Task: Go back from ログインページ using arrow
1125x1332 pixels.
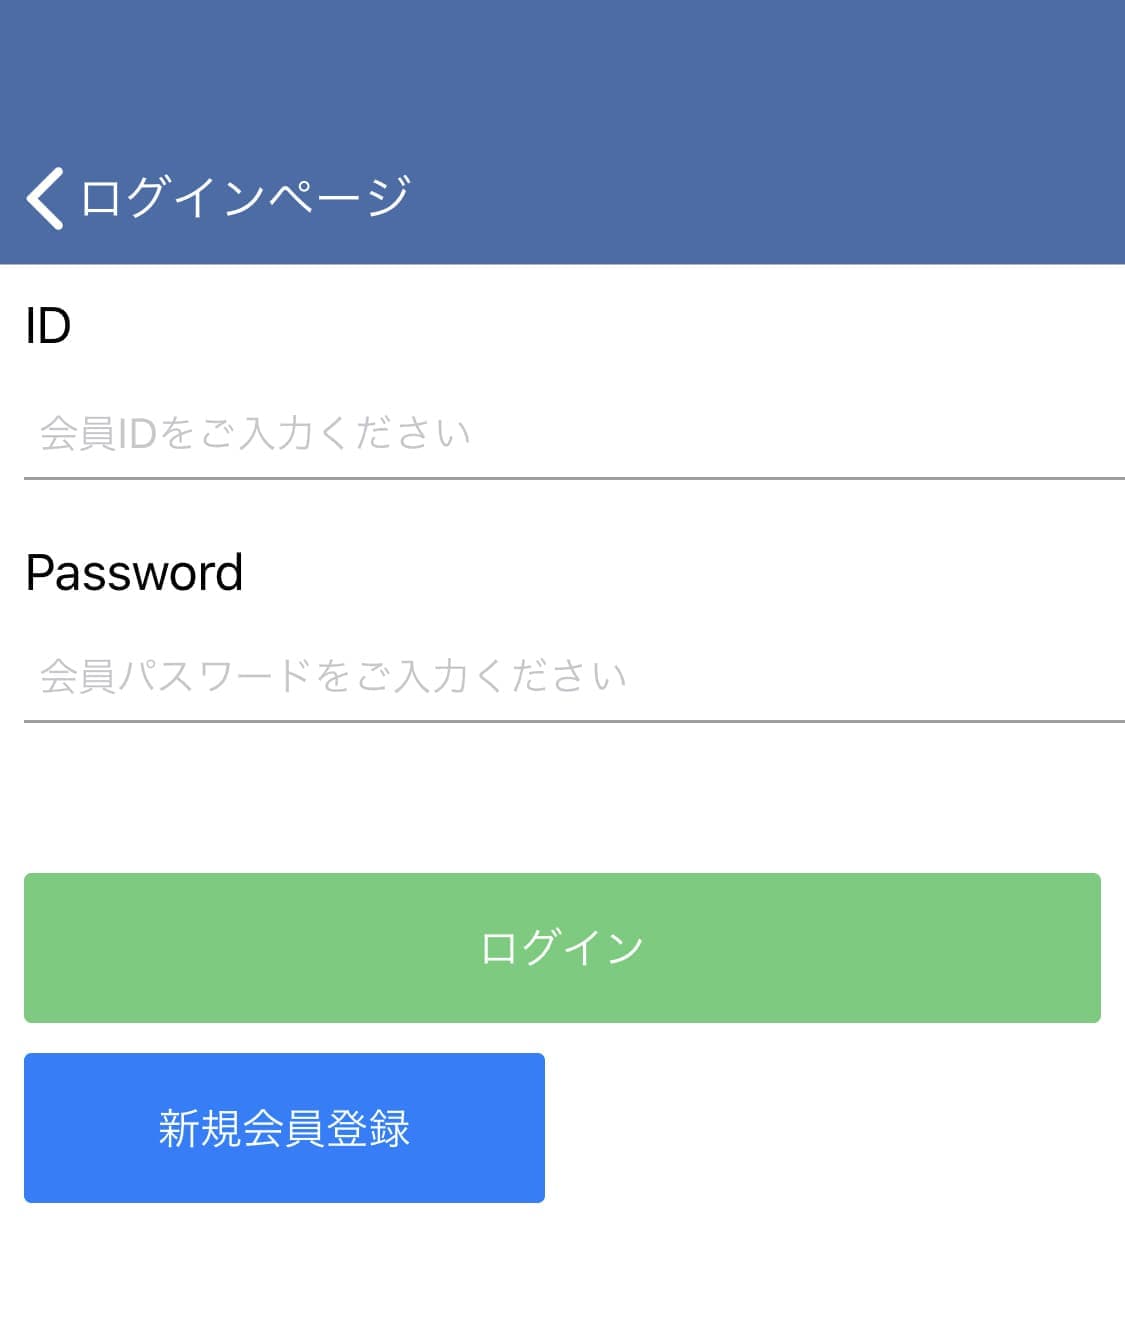Action: pos(45,198)
